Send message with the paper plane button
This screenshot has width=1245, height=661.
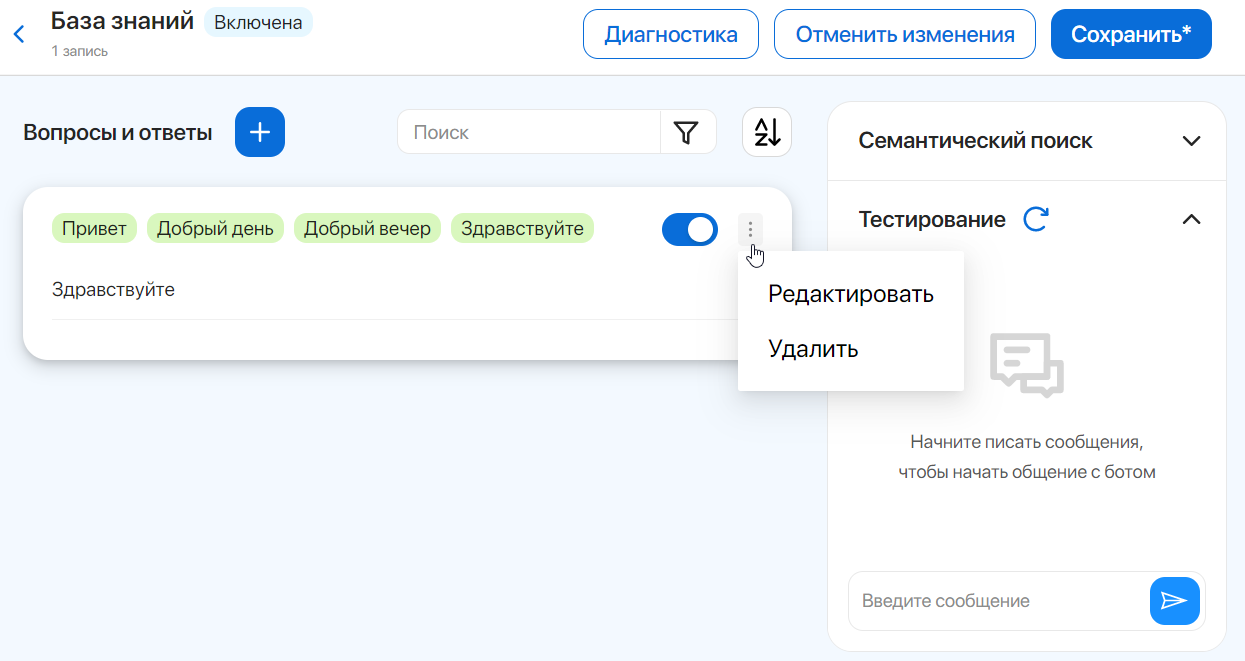point(1174,601)
